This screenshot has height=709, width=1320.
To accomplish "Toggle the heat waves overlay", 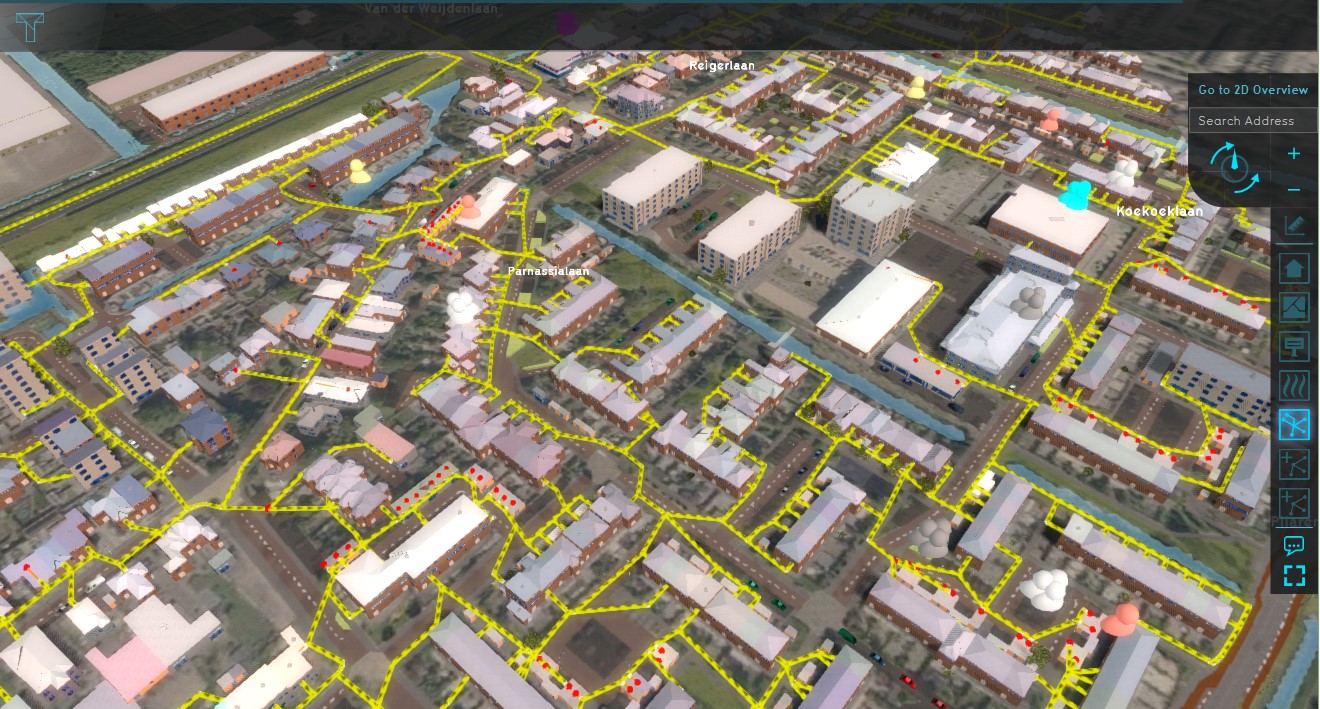I will click(1294, 385).
